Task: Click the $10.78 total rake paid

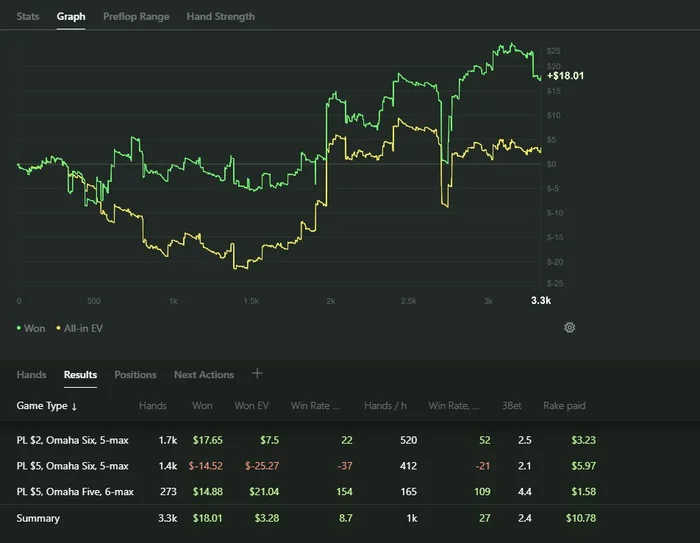Action: [581, 518]
